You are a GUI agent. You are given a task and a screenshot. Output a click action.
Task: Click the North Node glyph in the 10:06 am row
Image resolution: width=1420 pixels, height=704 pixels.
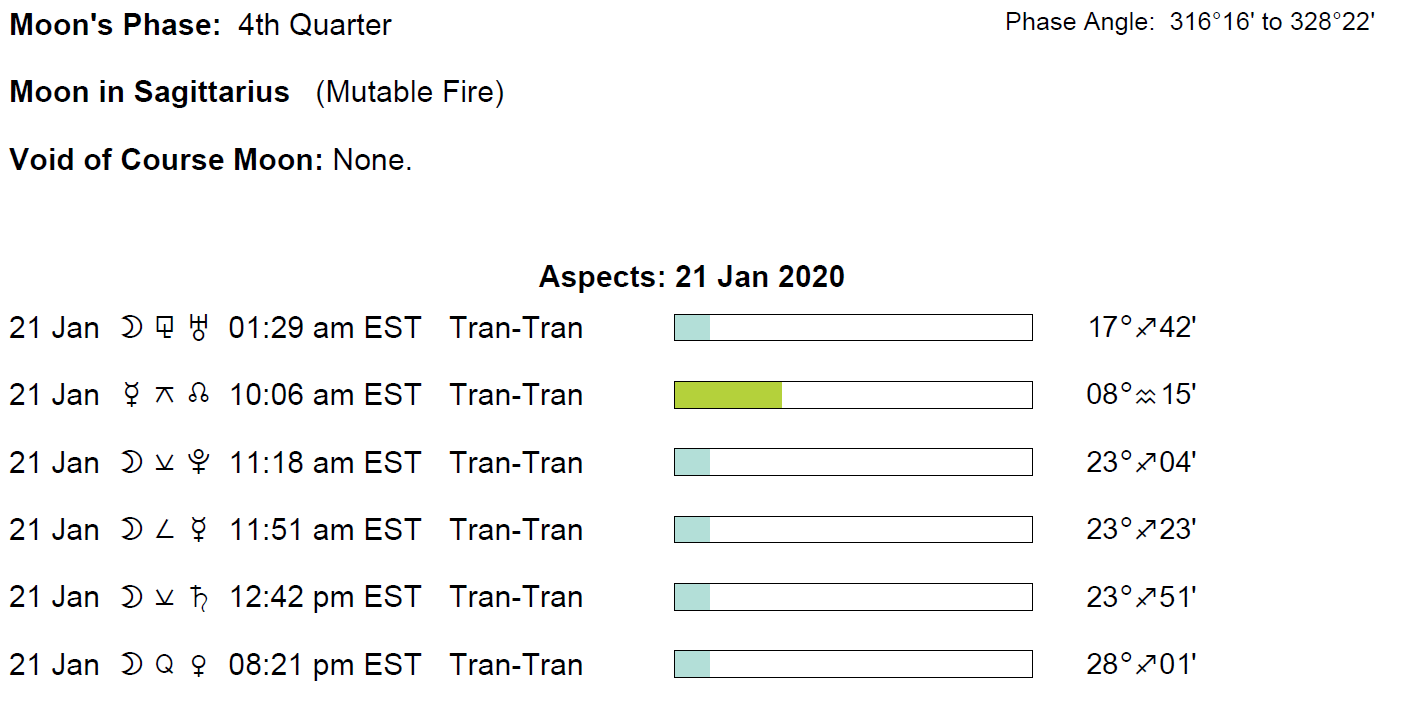click(198, 396)
